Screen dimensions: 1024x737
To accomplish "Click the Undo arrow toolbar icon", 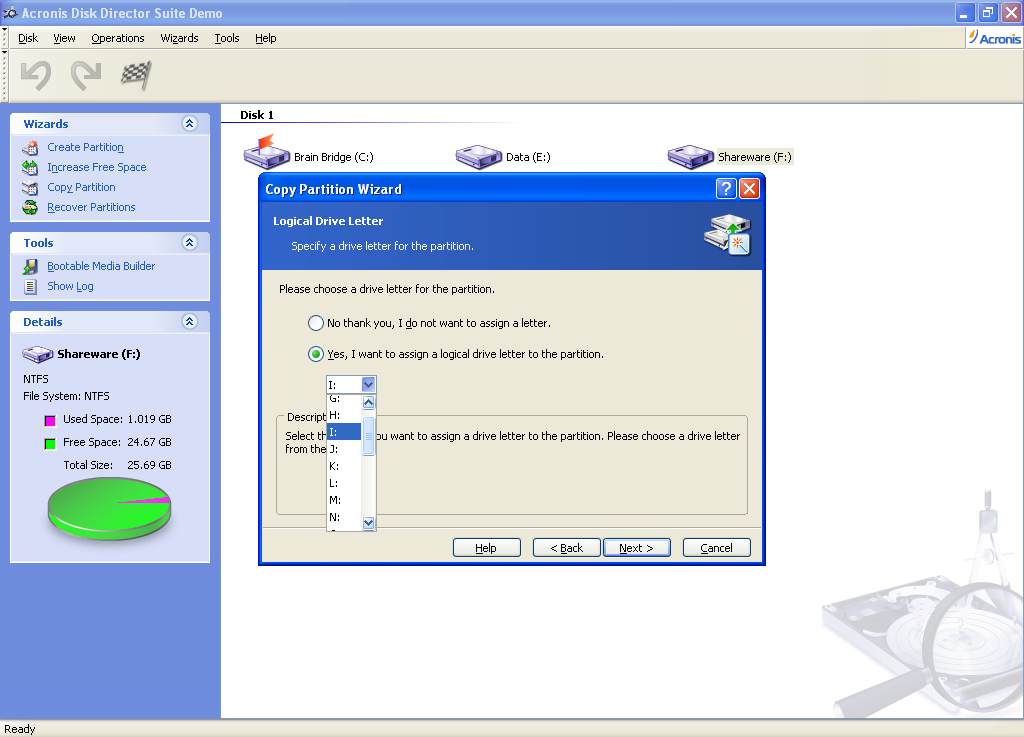I will point(36,75).
